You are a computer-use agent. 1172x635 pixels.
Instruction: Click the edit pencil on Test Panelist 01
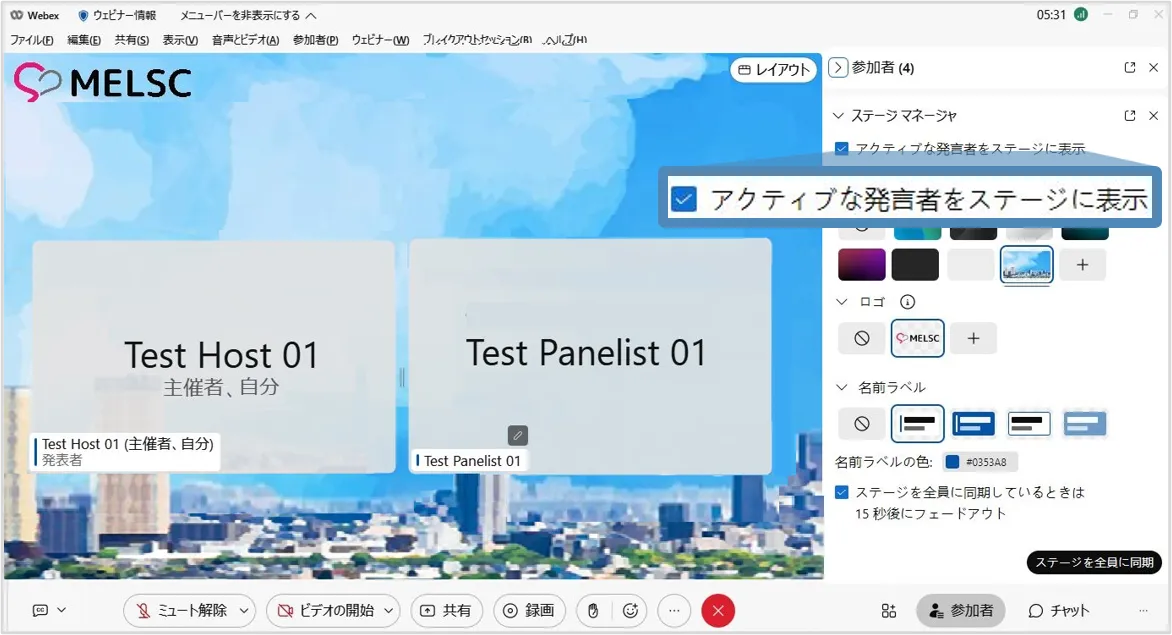(517, 435)
